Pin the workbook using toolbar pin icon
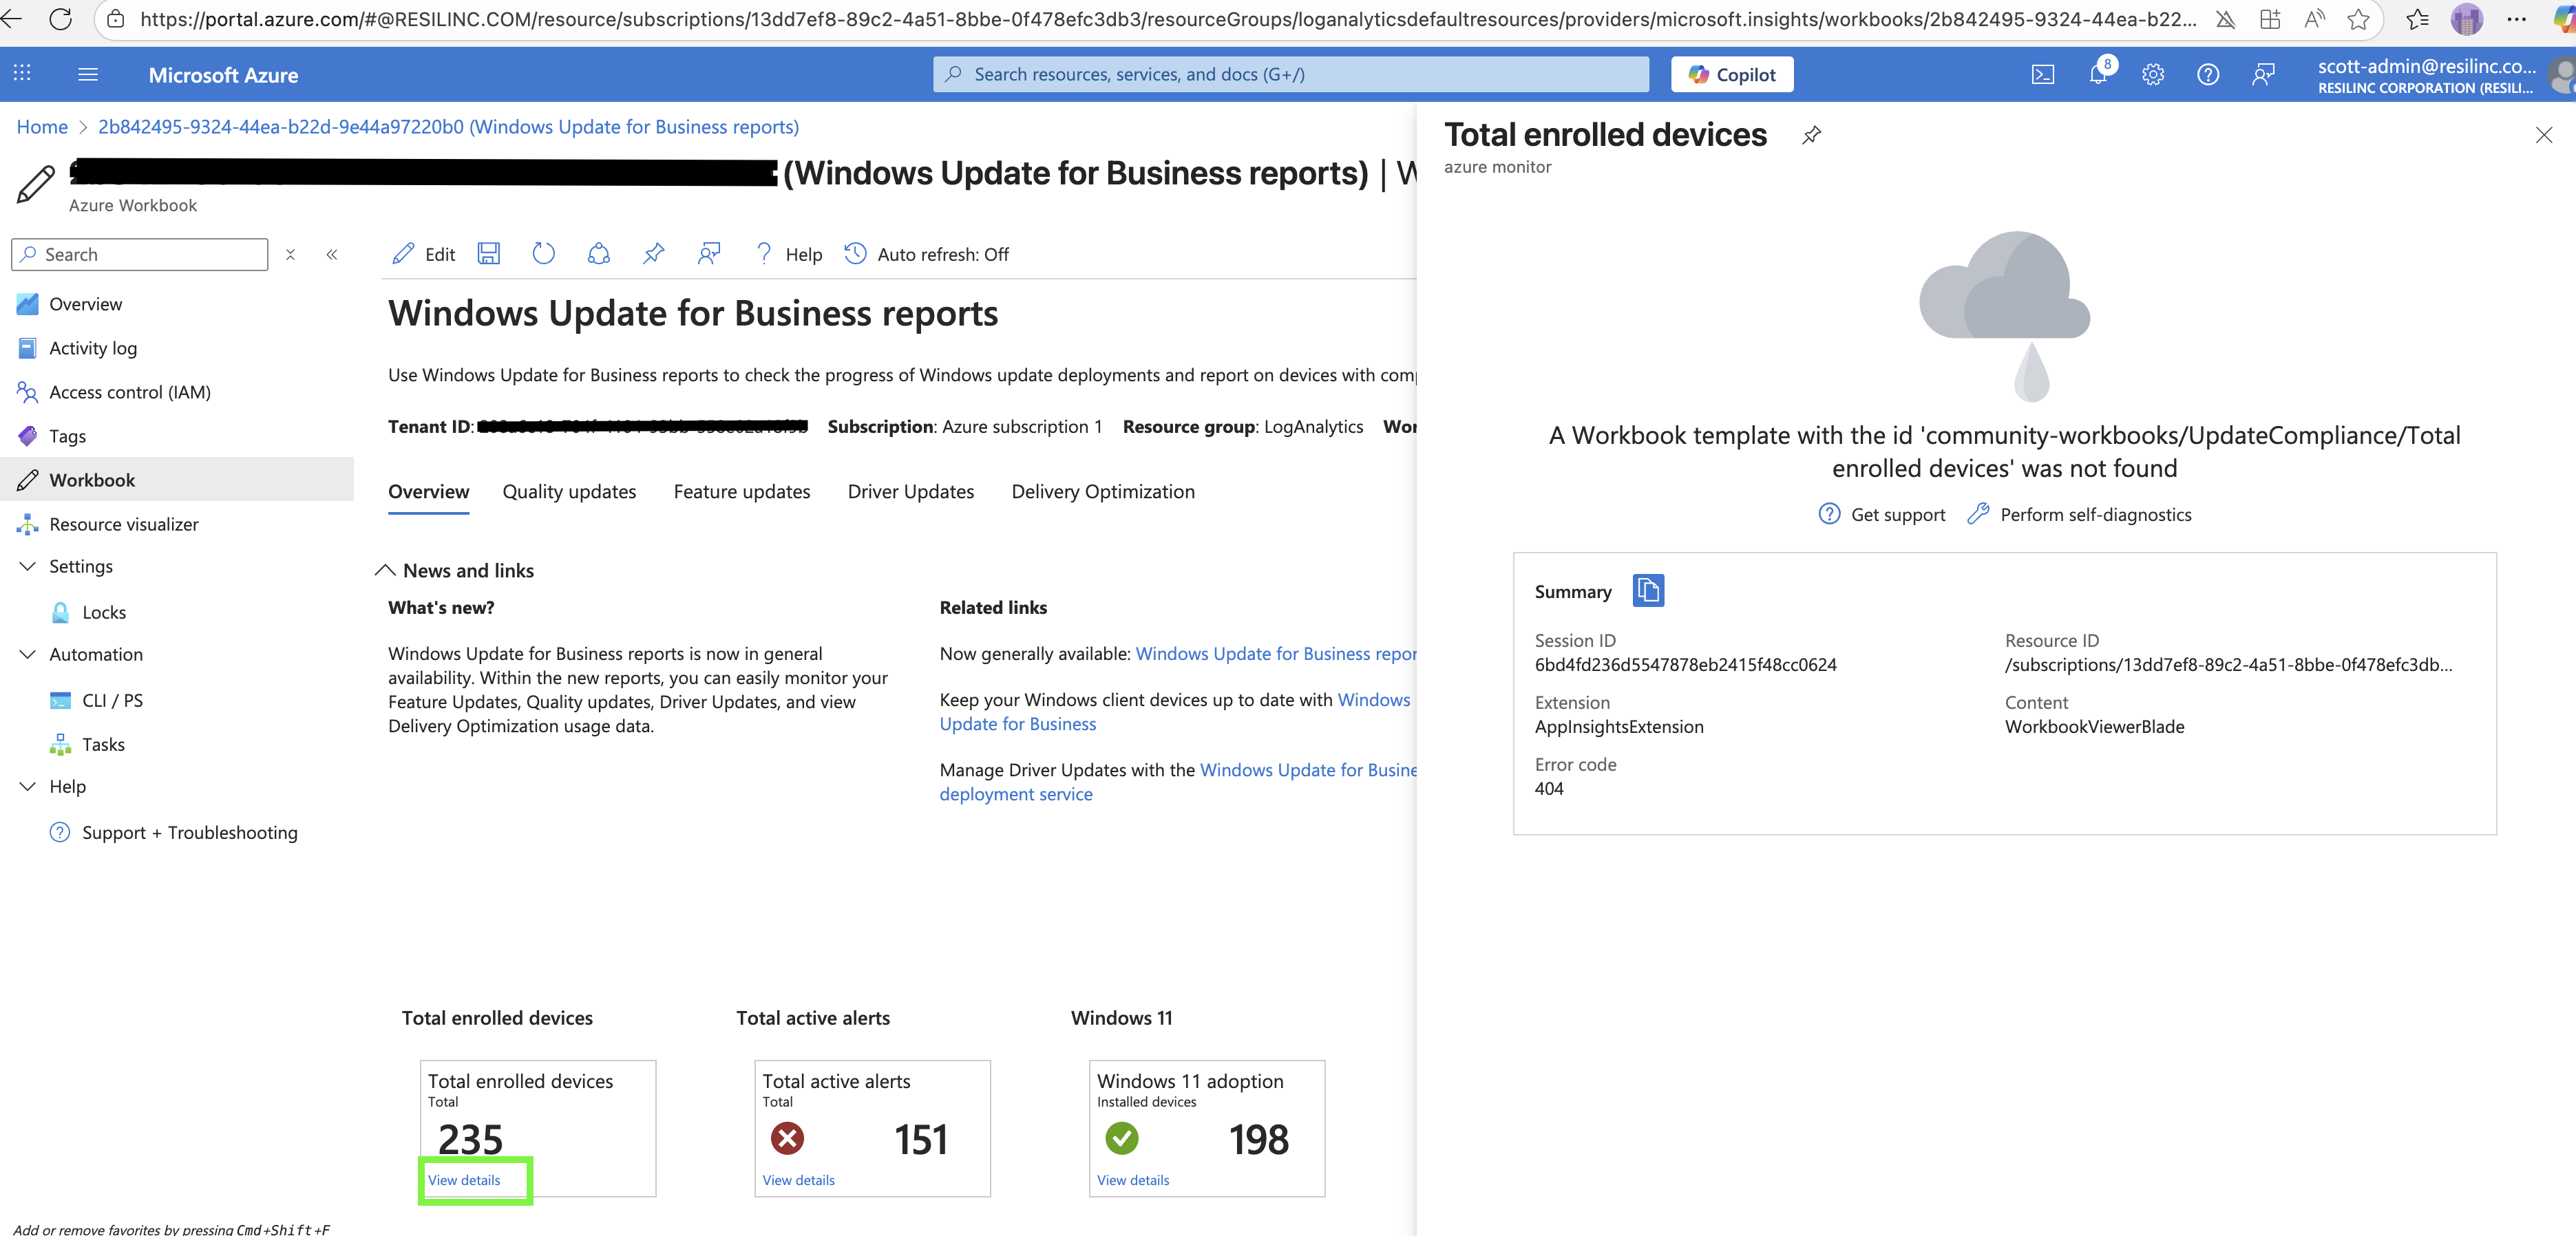 click(653, 254)
